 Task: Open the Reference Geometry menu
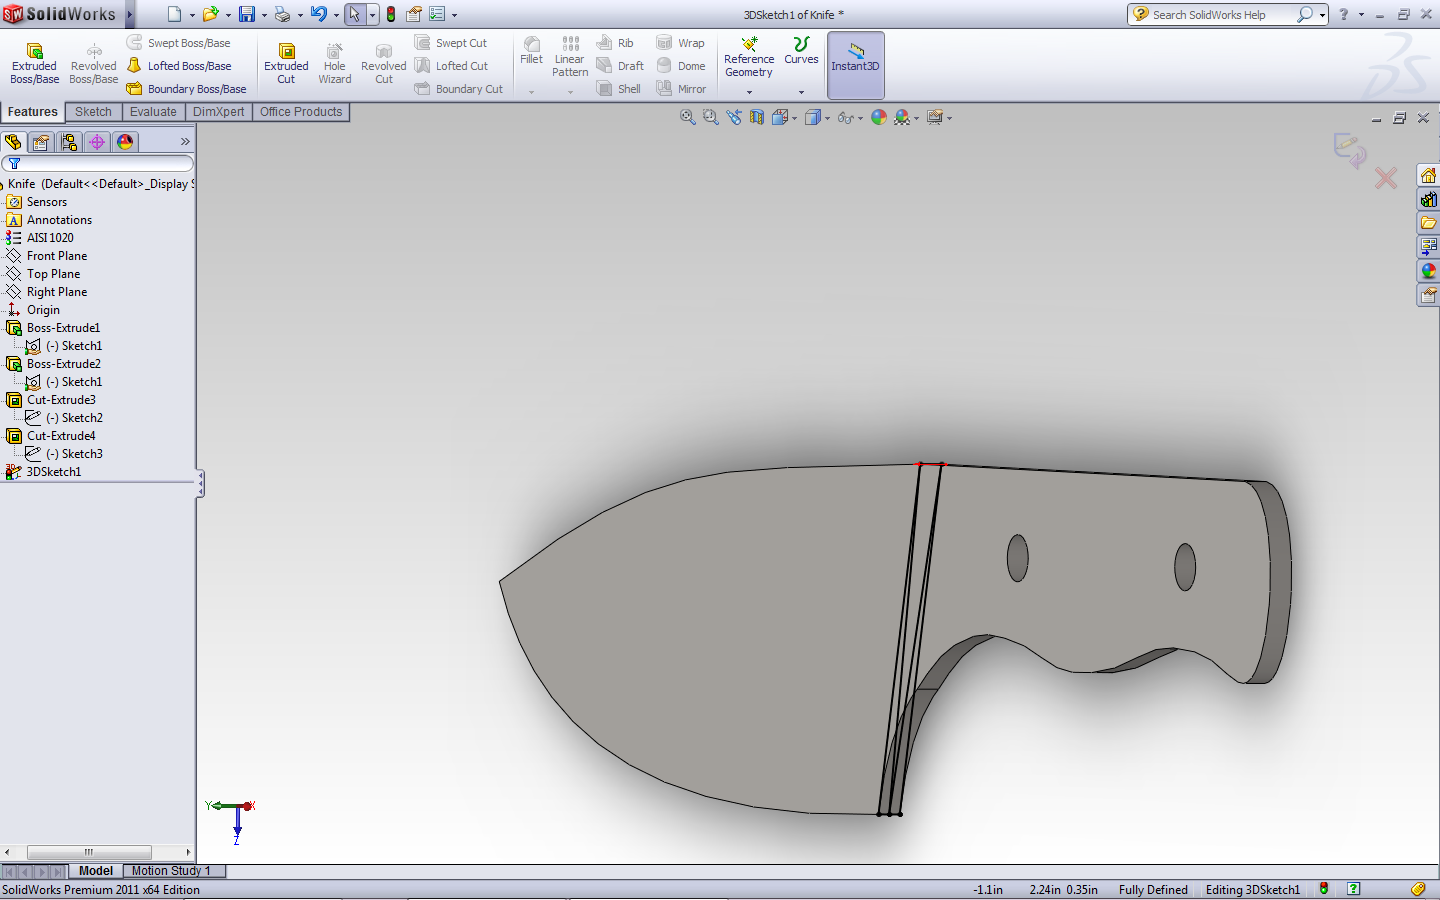tap(749, 64)
